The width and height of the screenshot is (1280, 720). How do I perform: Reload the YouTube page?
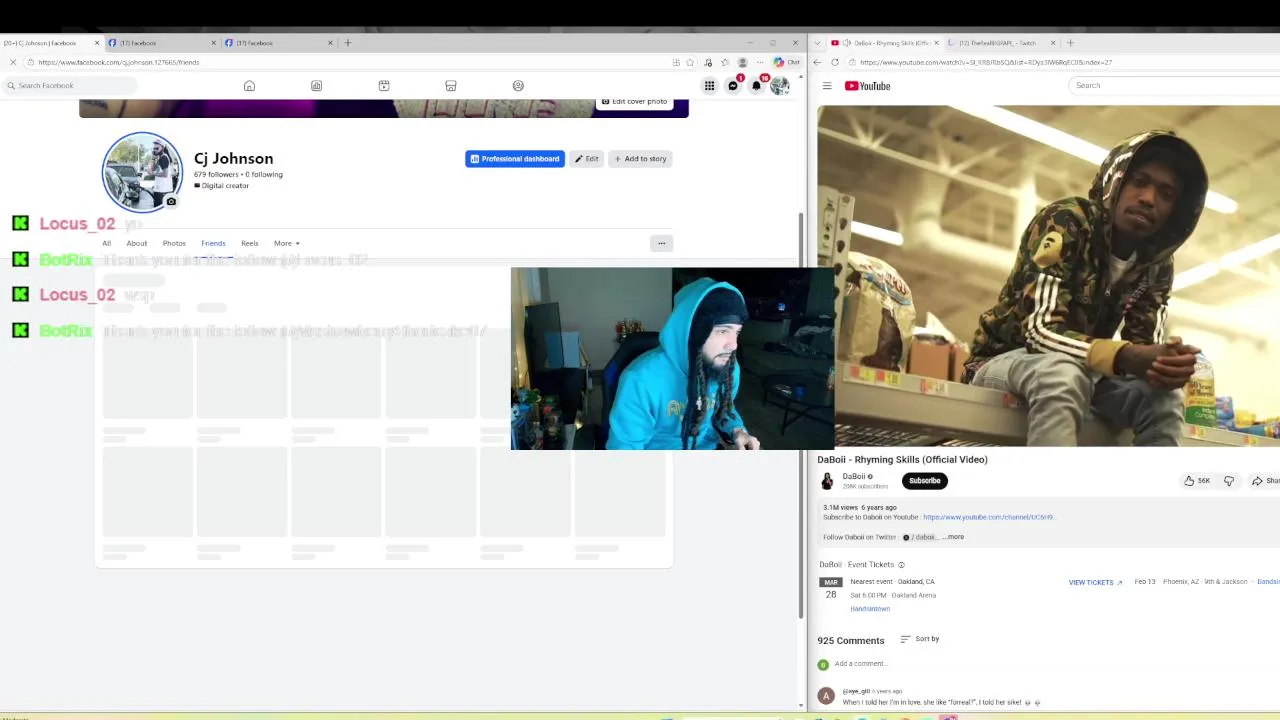click(835, 62)
